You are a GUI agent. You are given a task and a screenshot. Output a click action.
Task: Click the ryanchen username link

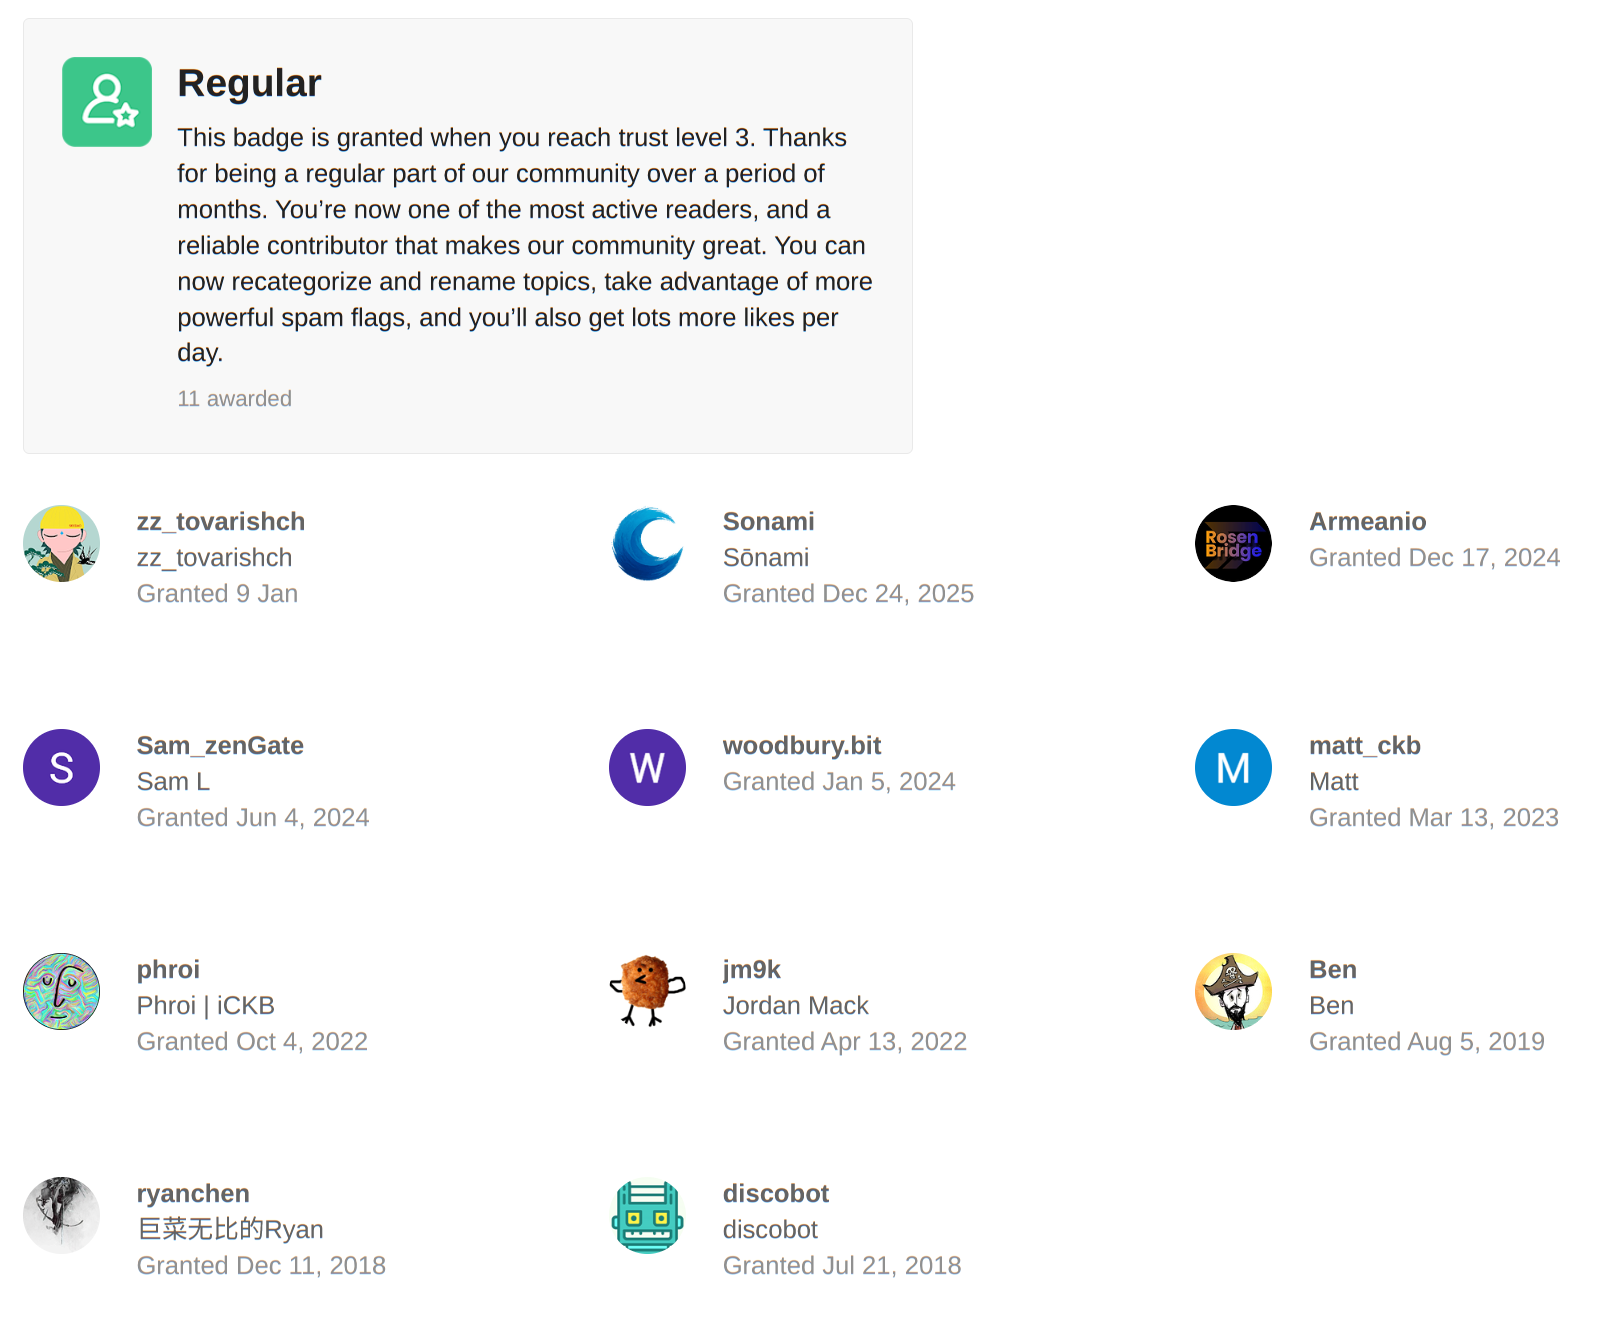[193, 1194]
